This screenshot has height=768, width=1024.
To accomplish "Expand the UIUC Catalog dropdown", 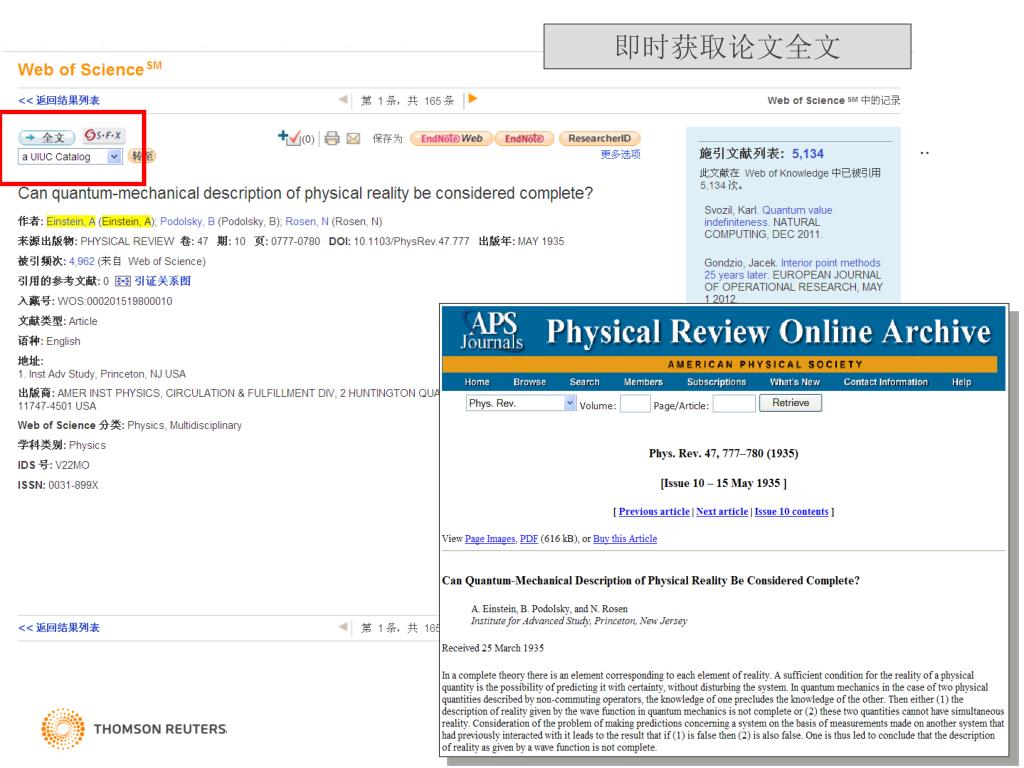I will (x=114, y=157).
